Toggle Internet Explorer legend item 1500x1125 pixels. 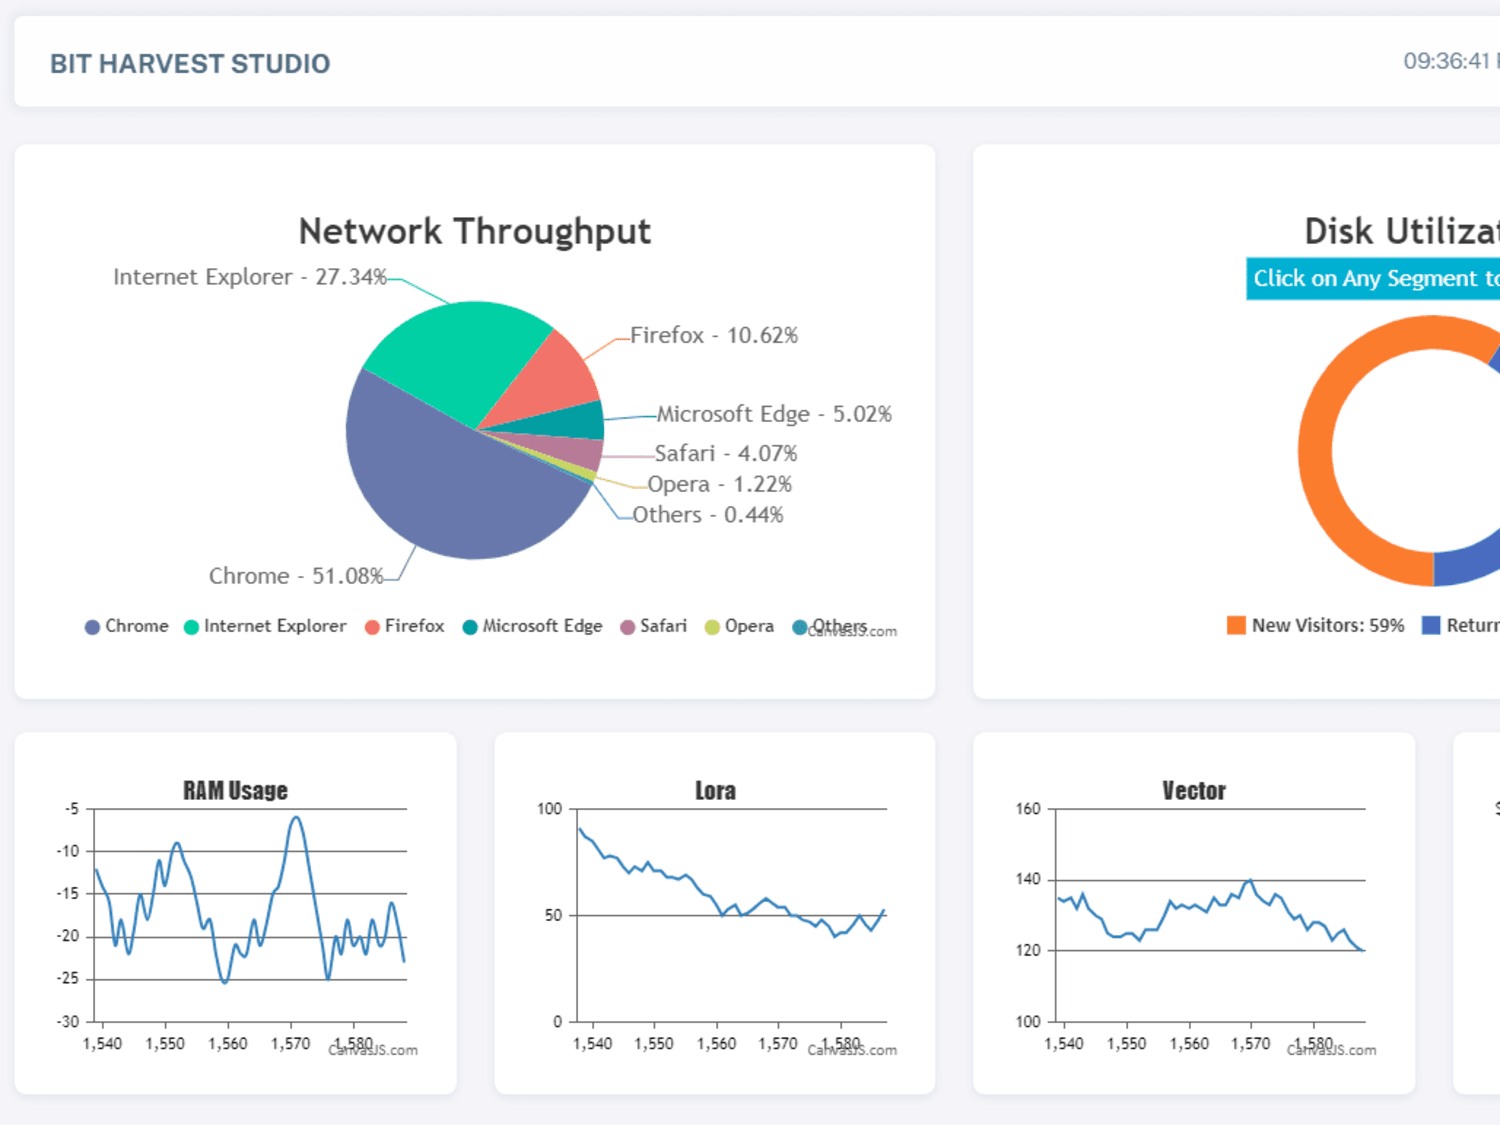pyautogui.click(x=265, y=626)
